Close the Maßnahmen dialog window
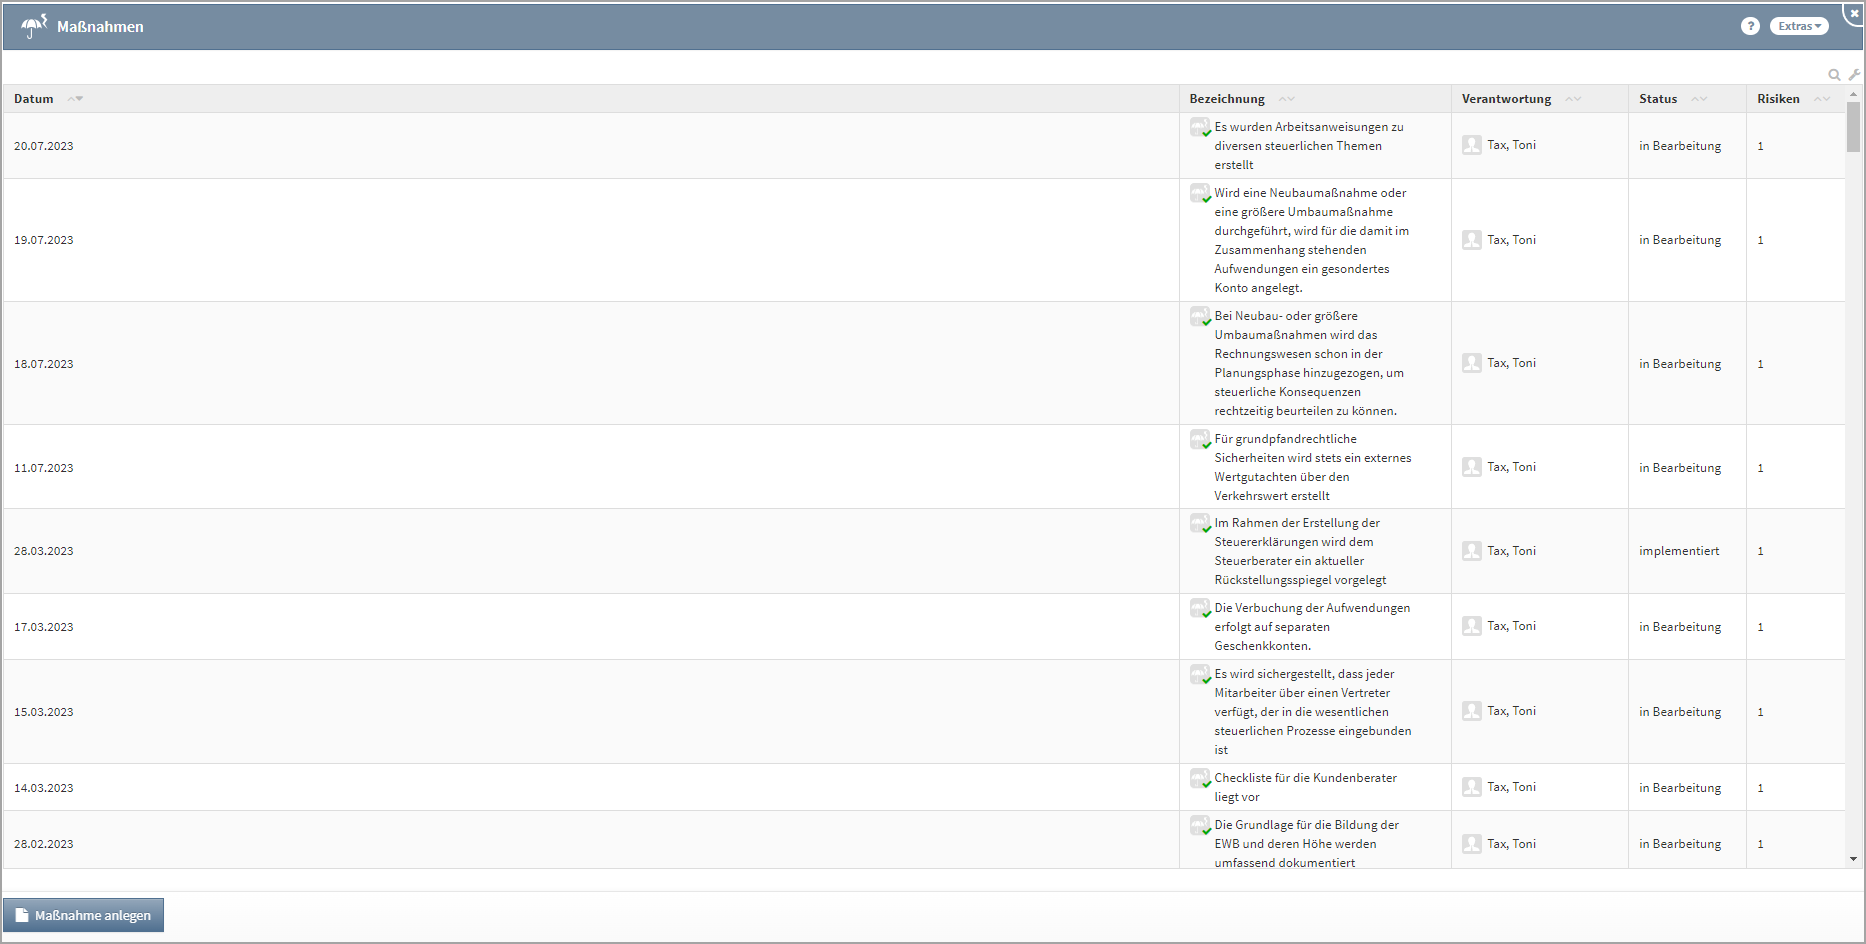Screen dimensions: 1866x944 point(1854,13)
